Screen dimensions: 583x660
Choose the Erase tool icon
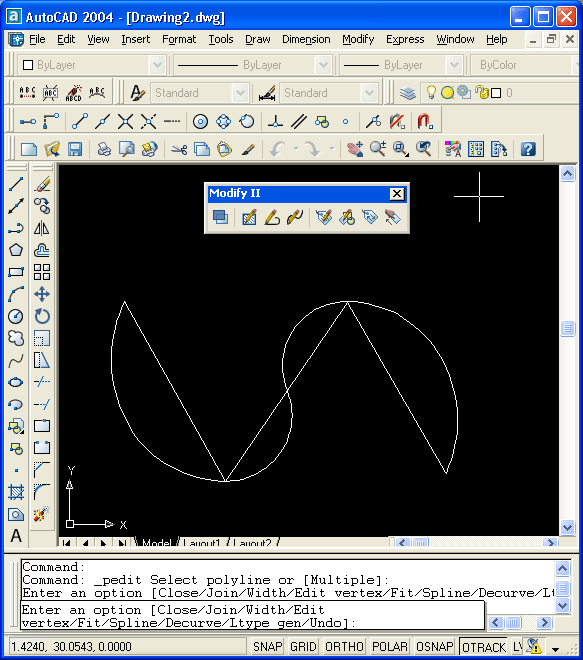42,184
